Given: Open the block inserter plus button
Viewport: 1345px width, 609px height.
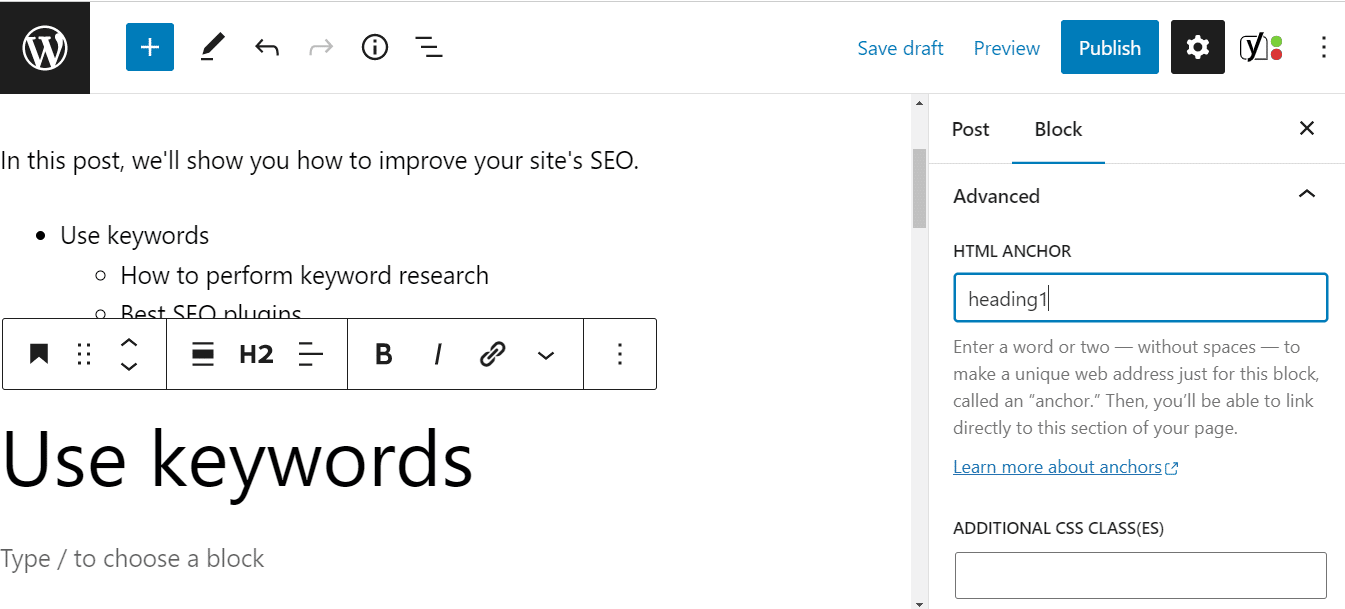Looking at the screenshot, I should (x=150, y=48).
